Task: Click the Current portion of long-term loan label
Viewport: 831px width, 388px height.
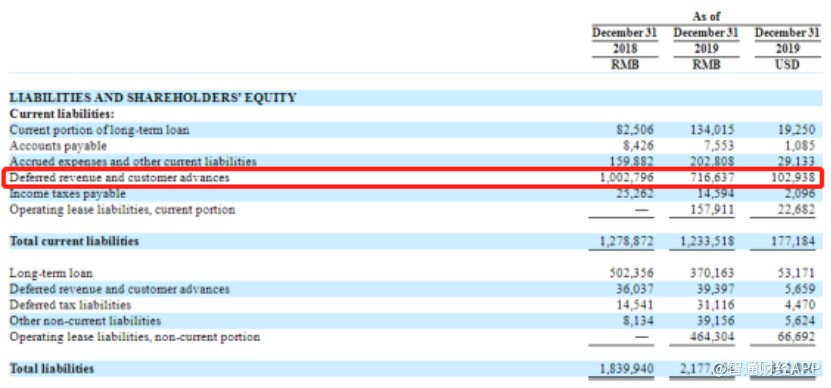Action: point(100,130)
